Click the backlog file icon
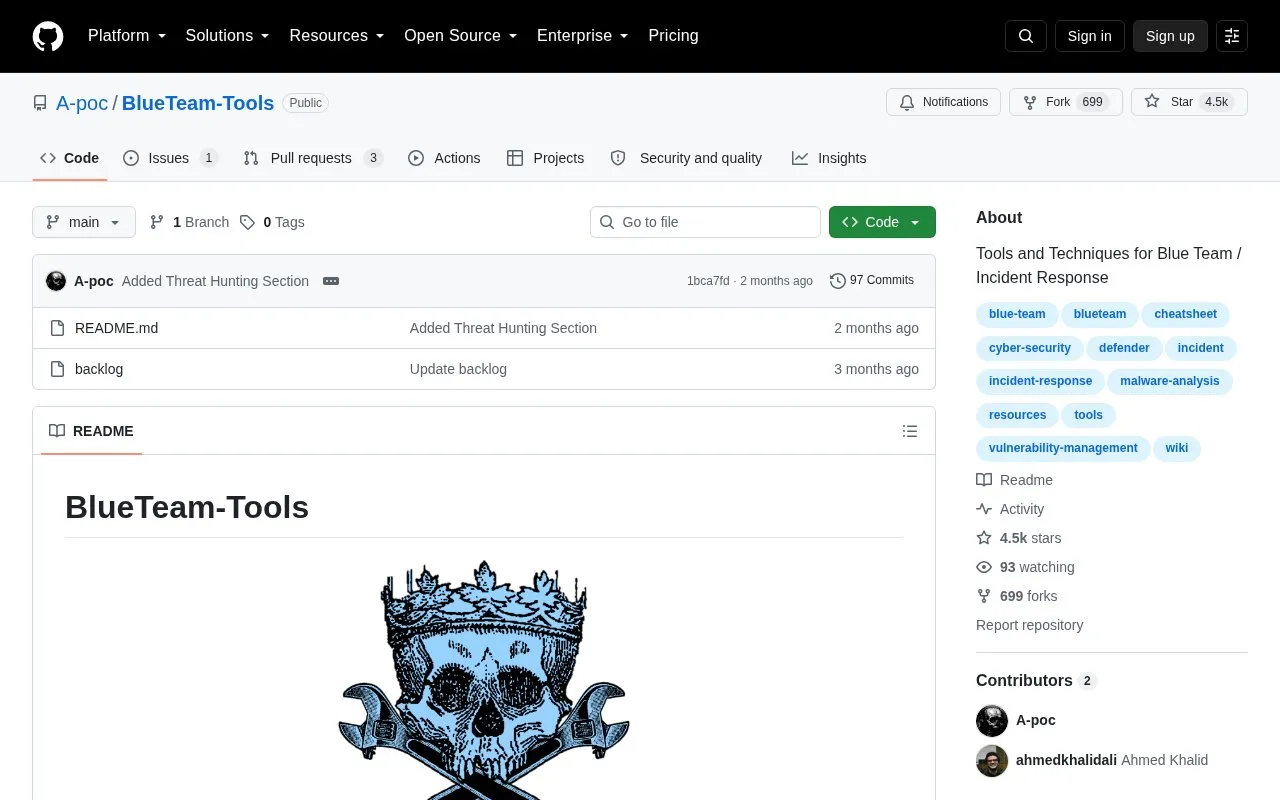The image size is (1280, 800). (x=57, y=369)
